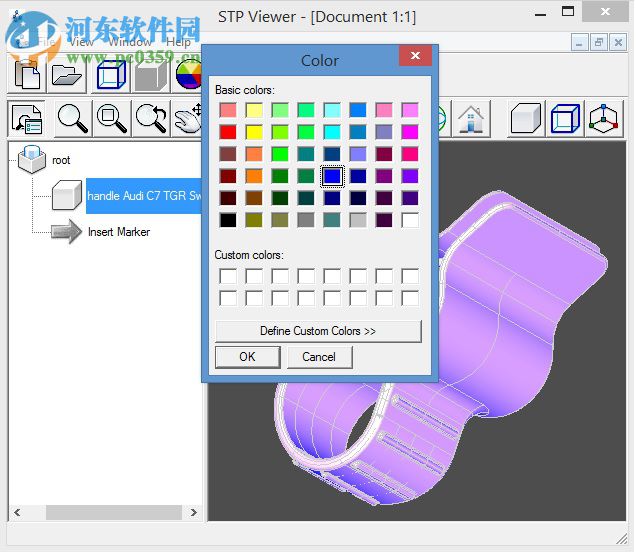Switch to wireframe cube display mode
Viewport: 636px width, 552px height.
pos(111,75)
